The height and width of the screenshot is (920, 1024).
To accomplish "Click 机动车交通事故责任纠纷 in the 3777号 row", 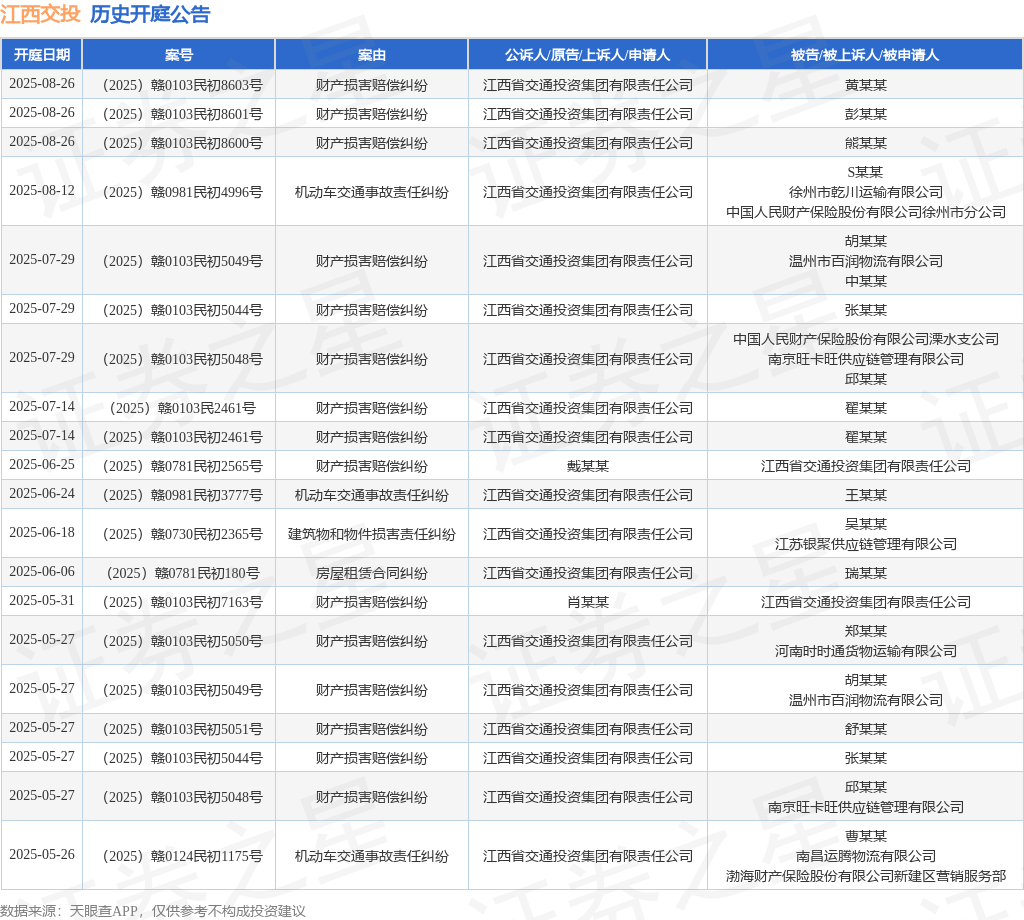I will coord(372,495).
